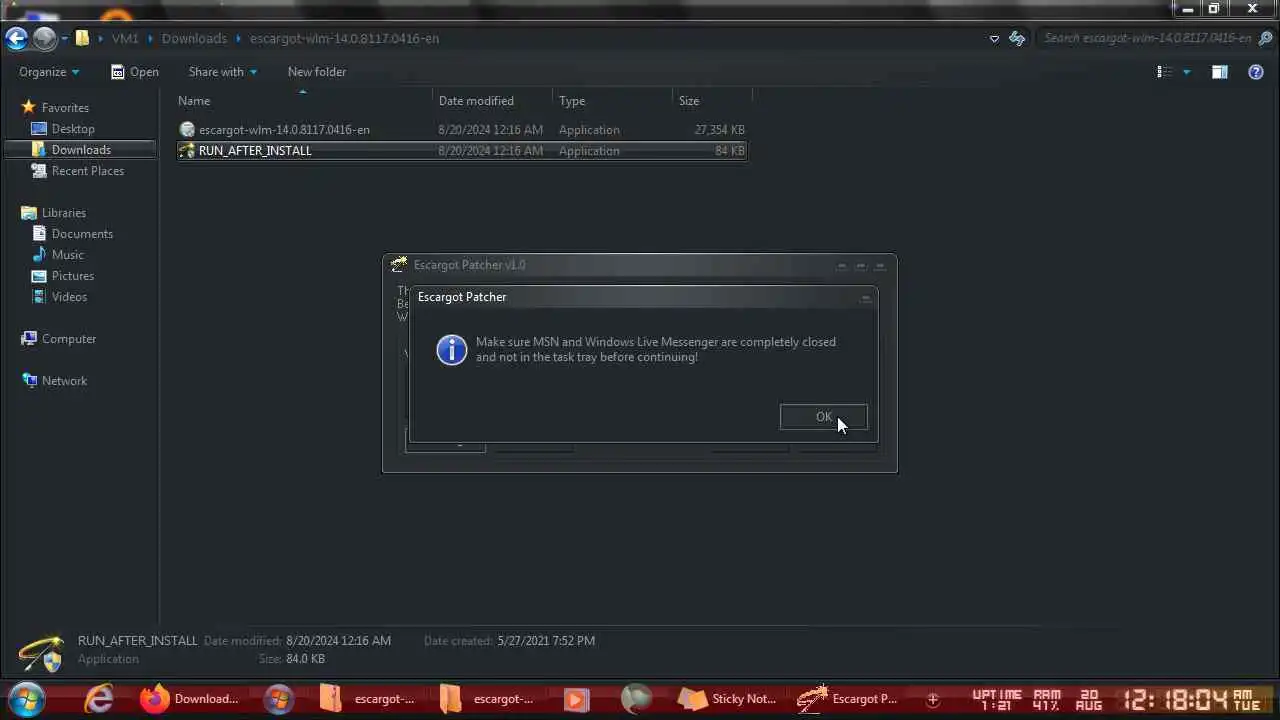Open Pictures library in the navigation pane

pyautogui.click(x=73, y=276)
